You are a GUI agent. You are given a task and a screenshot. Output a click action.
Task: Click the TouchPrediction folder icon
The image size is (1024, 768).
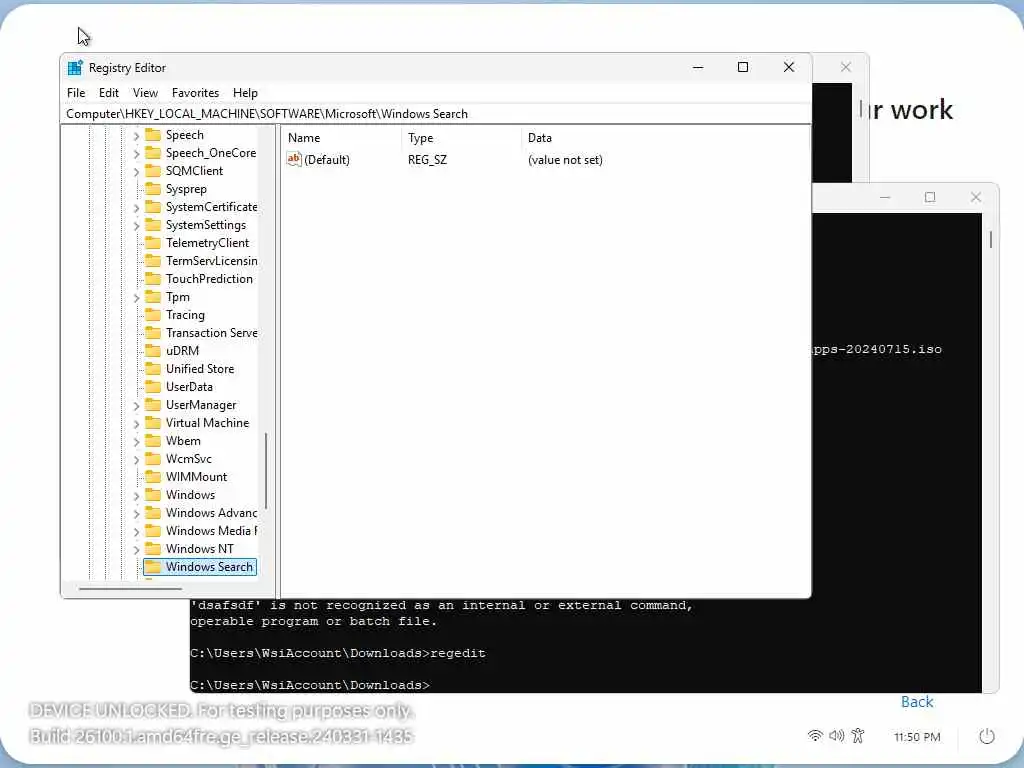click(153, 279)
